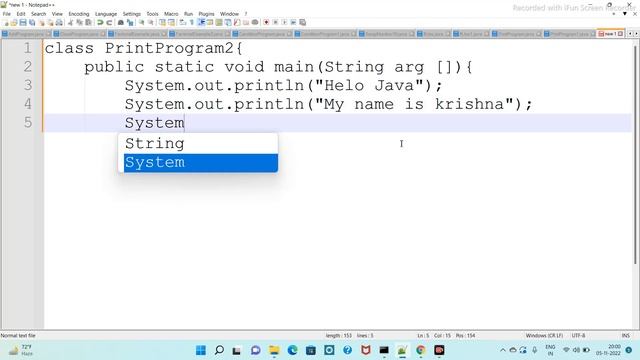Click line number 3 in the margin
The height and width of the screenshot is (360, 640).
click(27, 85)
